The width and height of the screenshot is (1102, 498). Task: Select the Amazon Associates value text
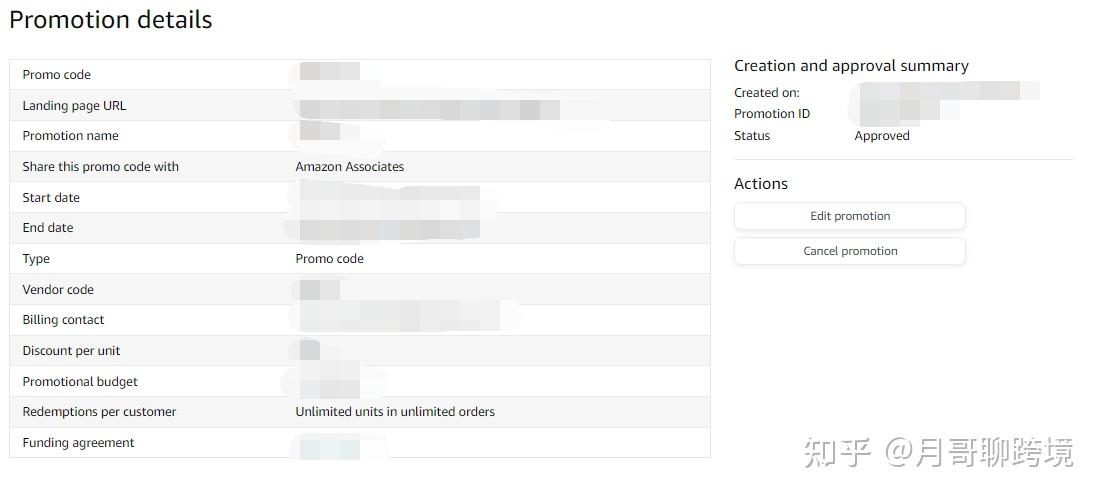coord(349,167)
